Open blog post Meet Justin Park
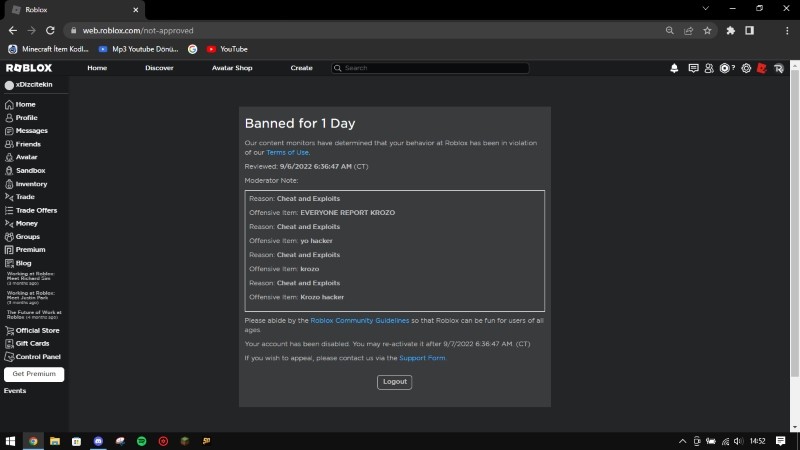Image resolution: width=800 pixels, height=450 pixels. click(31, 297)
